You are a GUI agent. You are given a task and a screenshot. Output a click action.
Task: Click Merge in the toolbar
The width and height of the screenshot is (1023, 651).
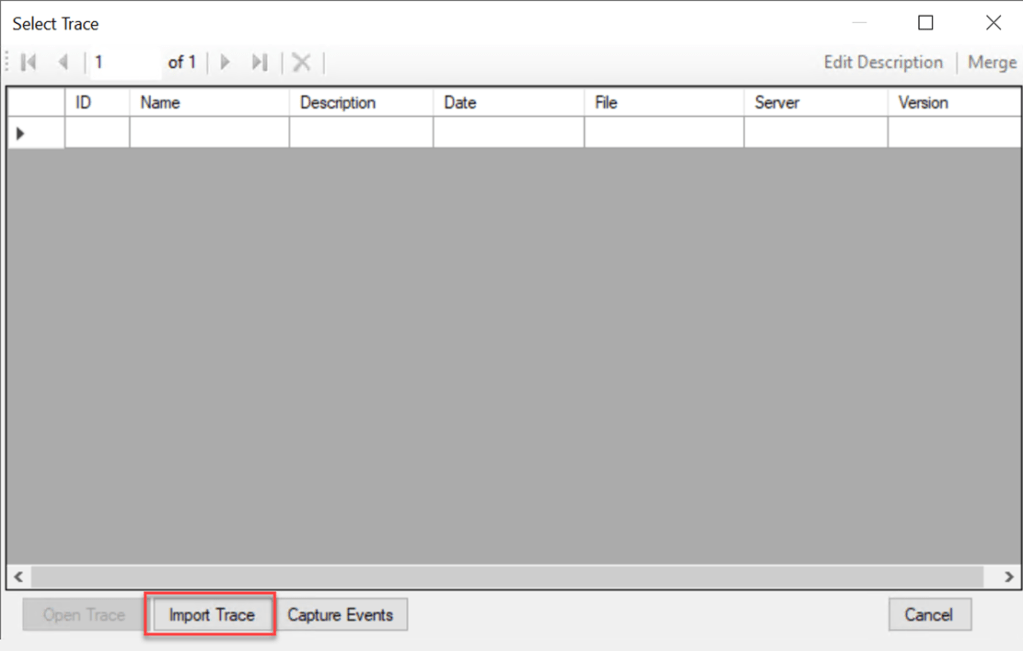(991, 63)
